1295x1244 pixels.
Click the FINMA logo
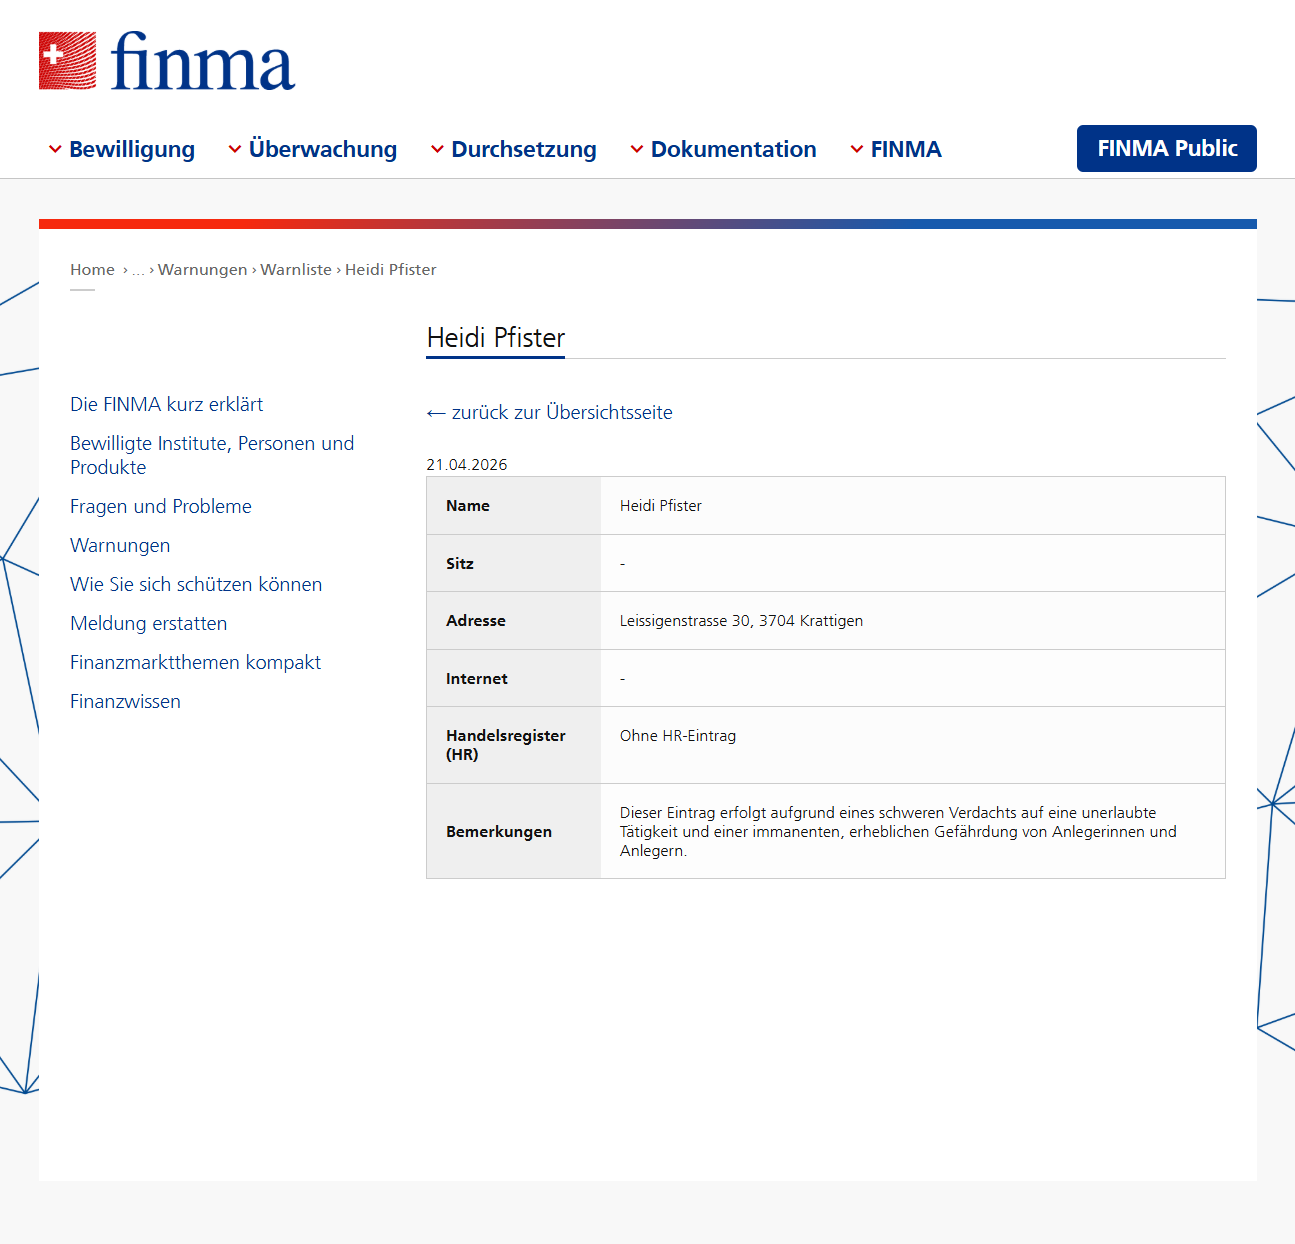click(167, 61)
